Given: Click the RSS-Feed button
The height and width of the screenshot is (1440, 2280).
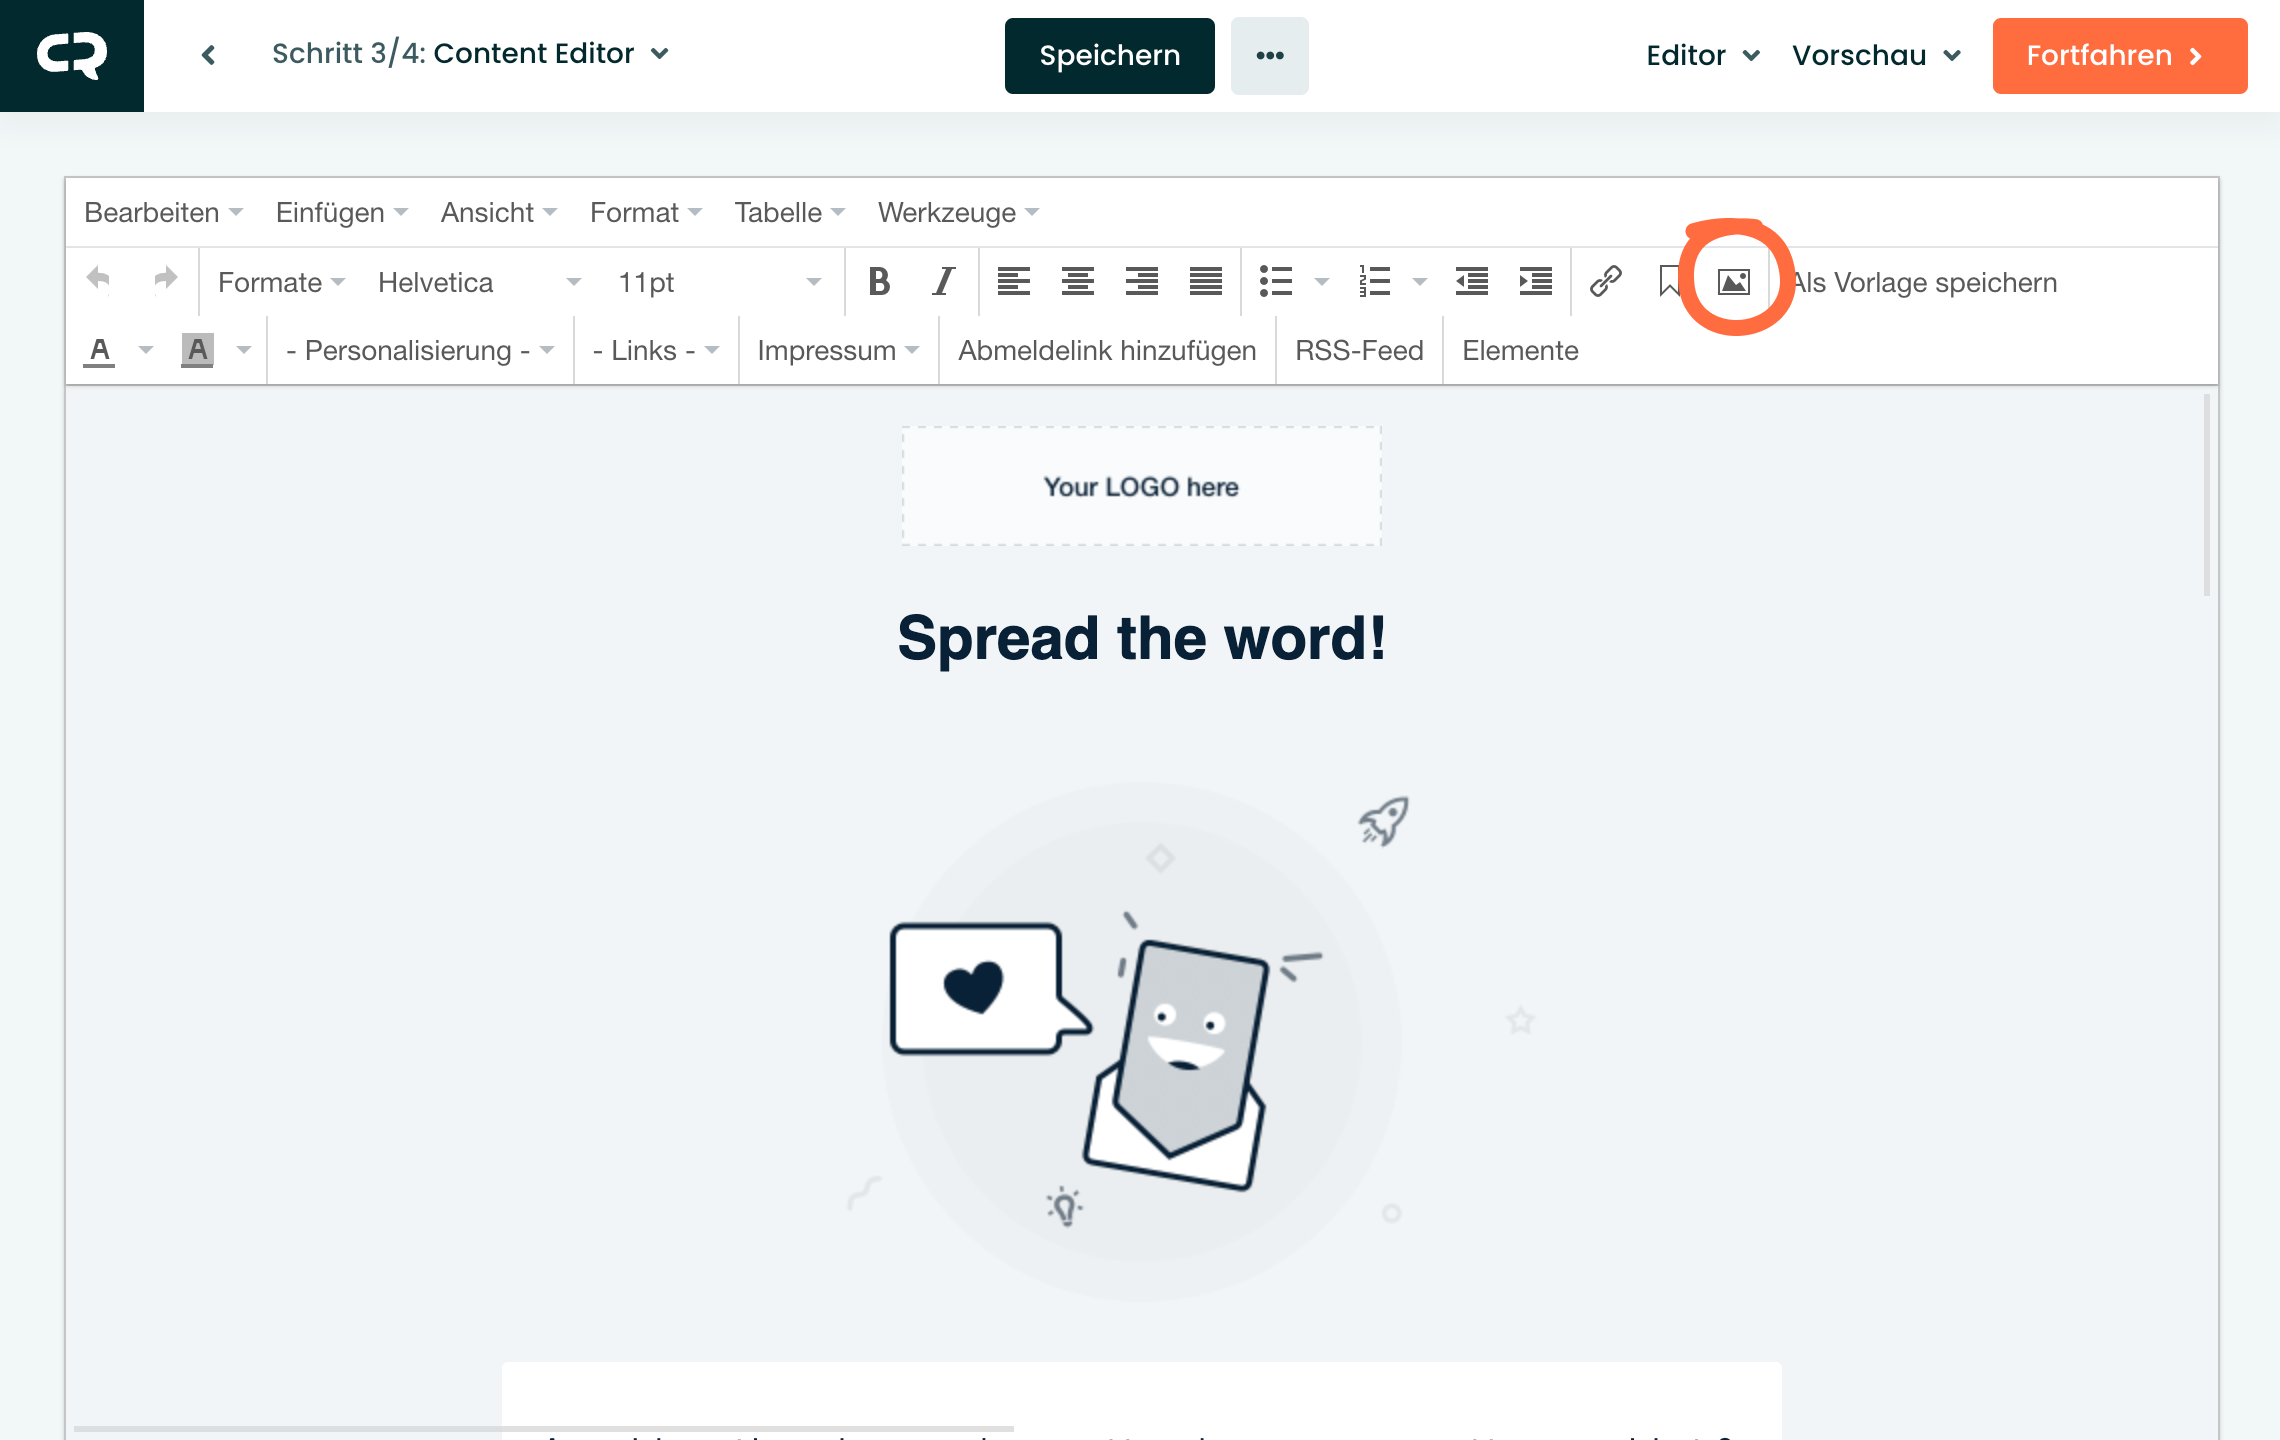Looking at the screenshot, I should [1359, 351].
